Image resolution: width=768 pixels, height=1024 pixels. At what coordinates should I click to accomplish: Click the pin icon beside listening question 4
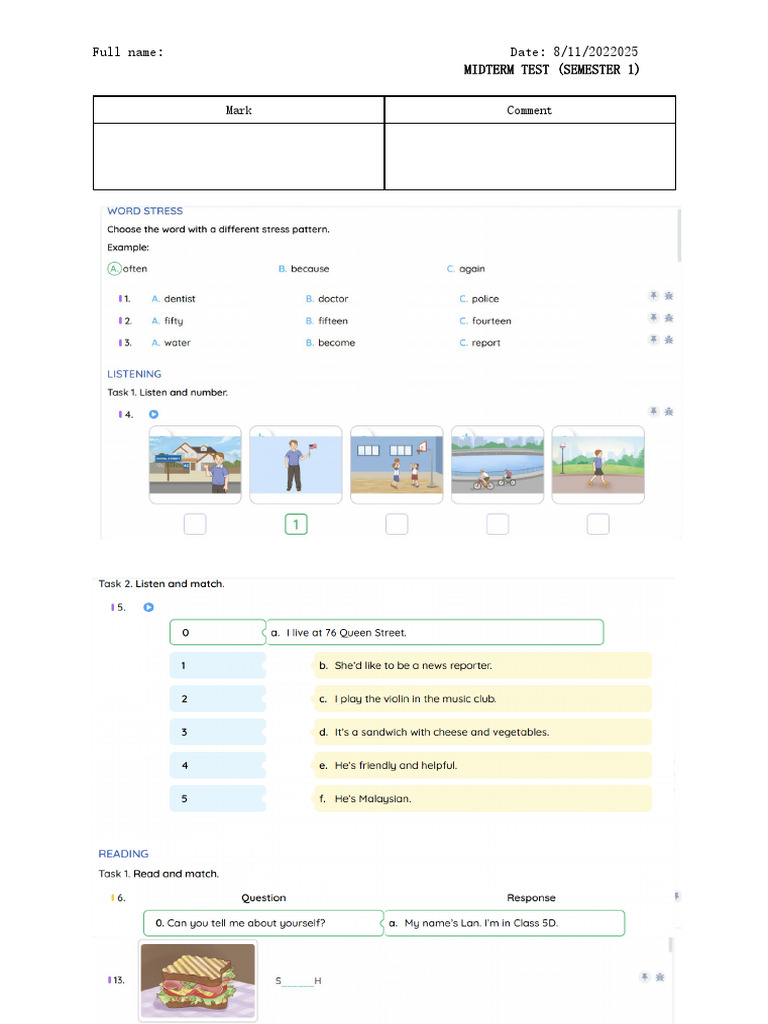pos(653,411)
